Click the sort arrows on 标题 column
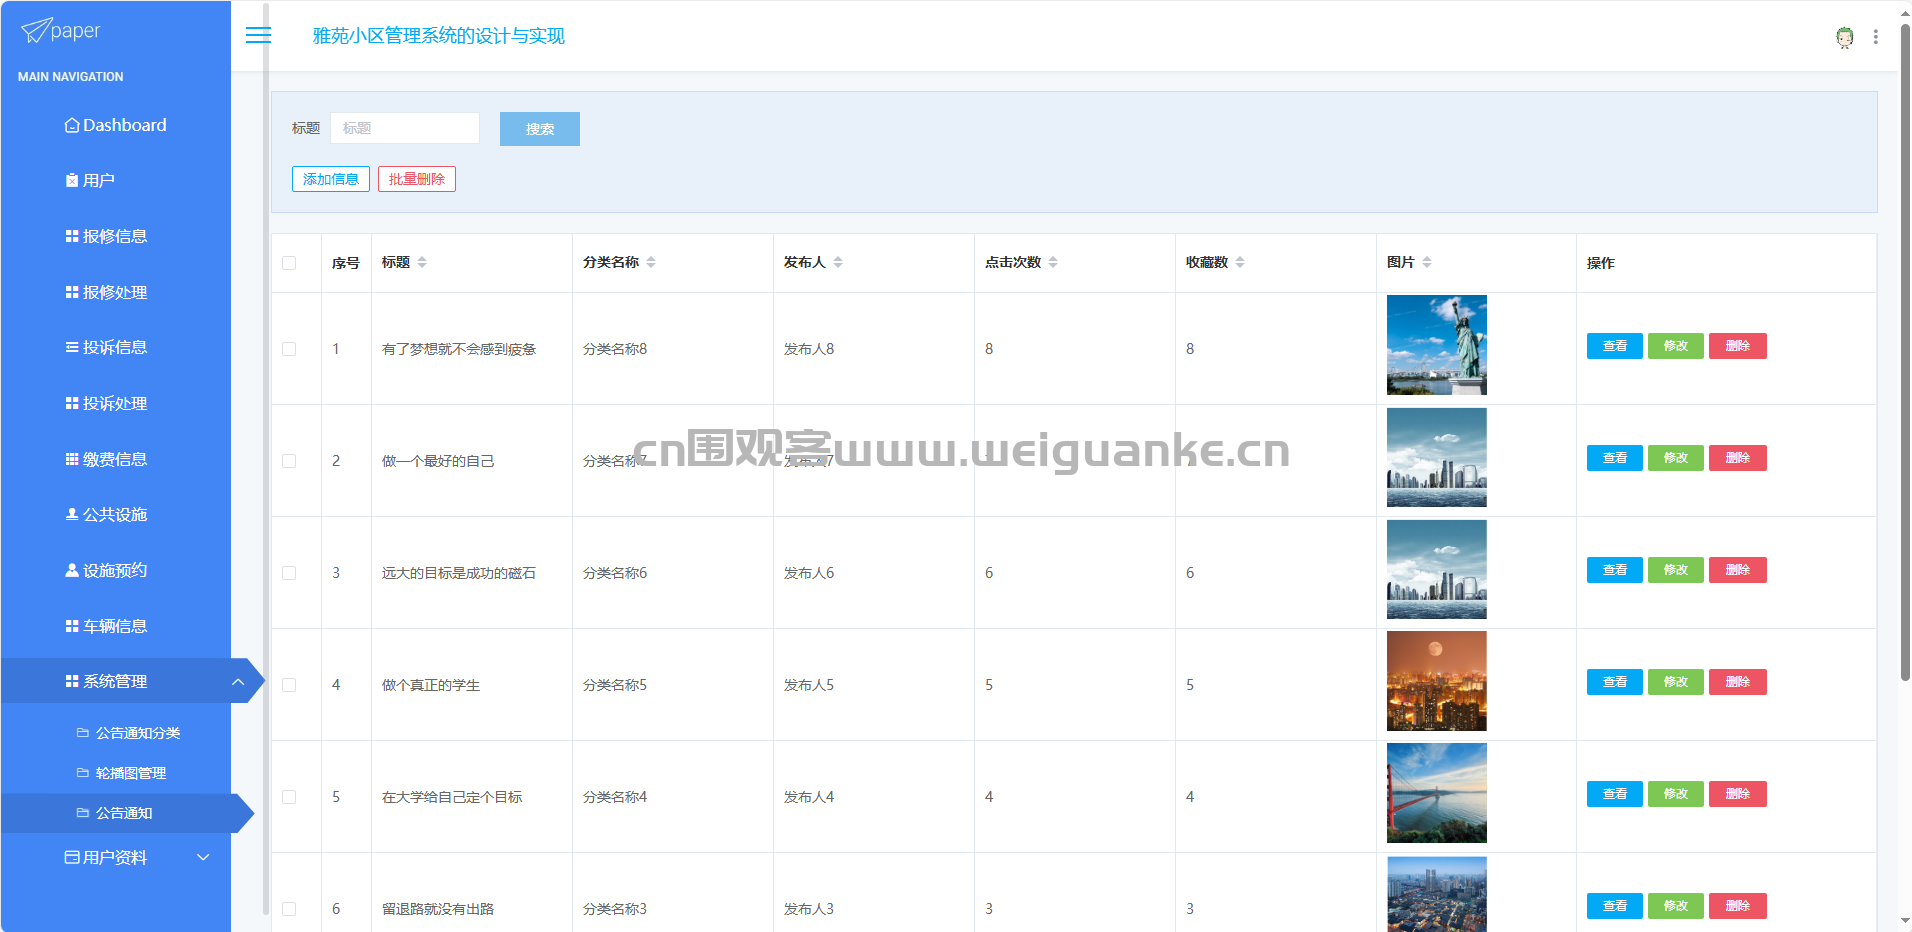 click(x=422, y=262)
